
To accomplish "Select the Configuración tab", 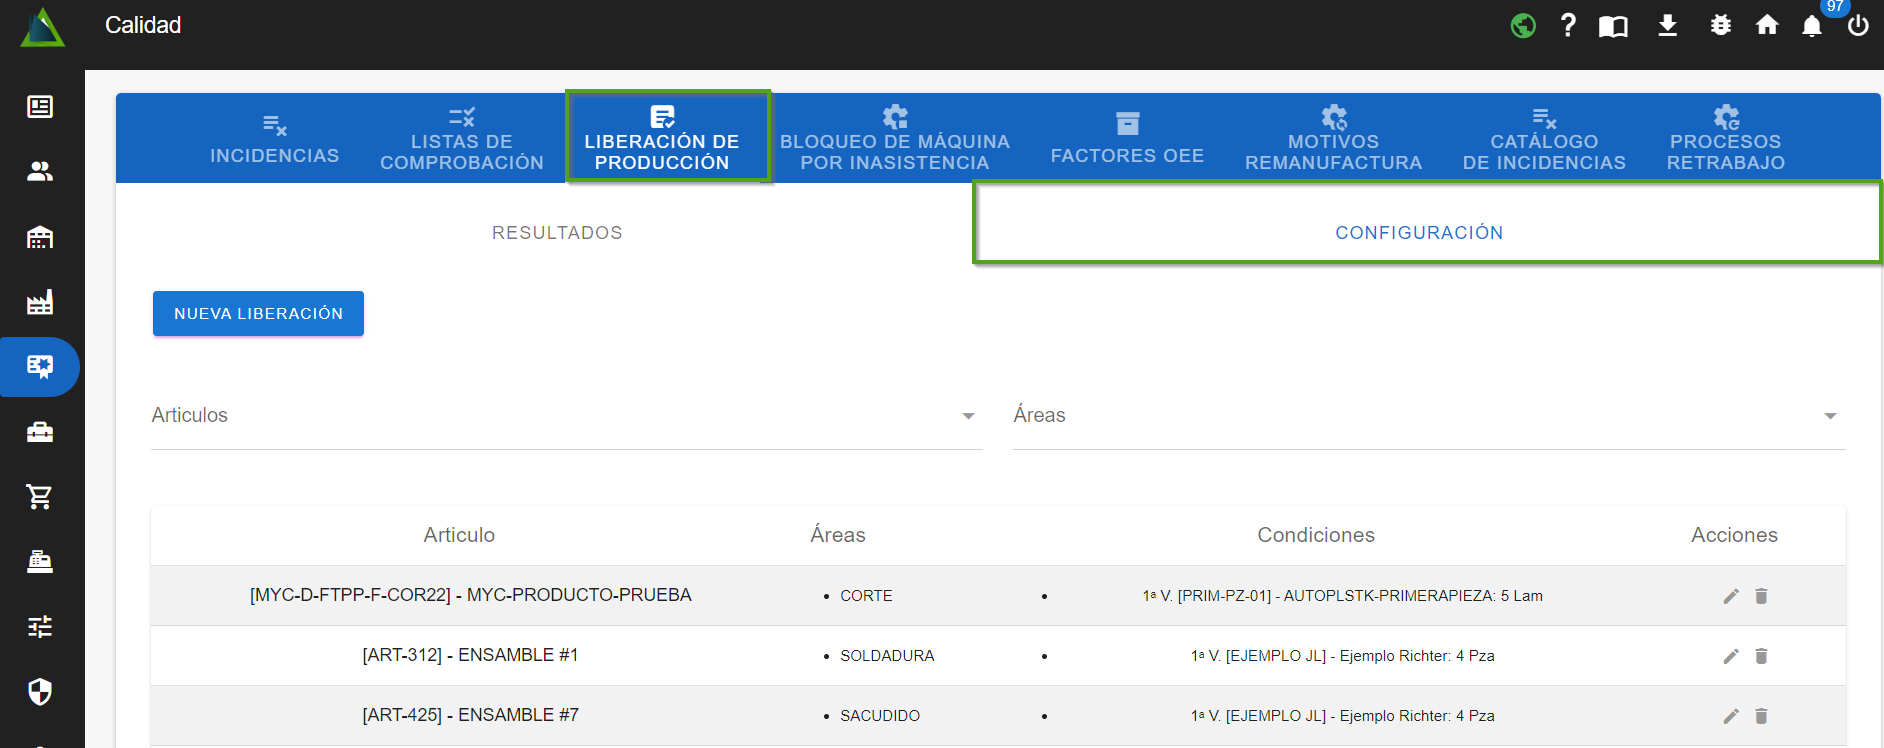I will tap(1418, 233).
